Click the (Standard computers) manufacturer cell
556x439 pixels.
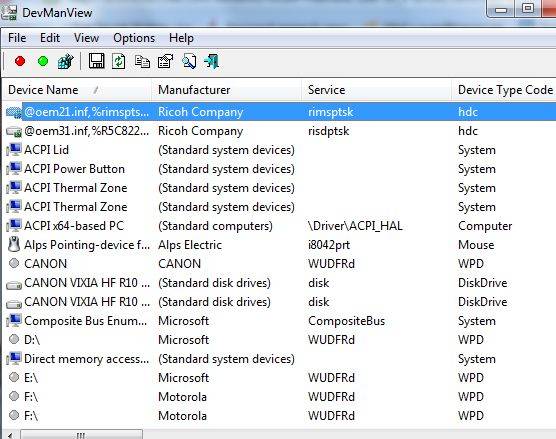tap(215, 226)
